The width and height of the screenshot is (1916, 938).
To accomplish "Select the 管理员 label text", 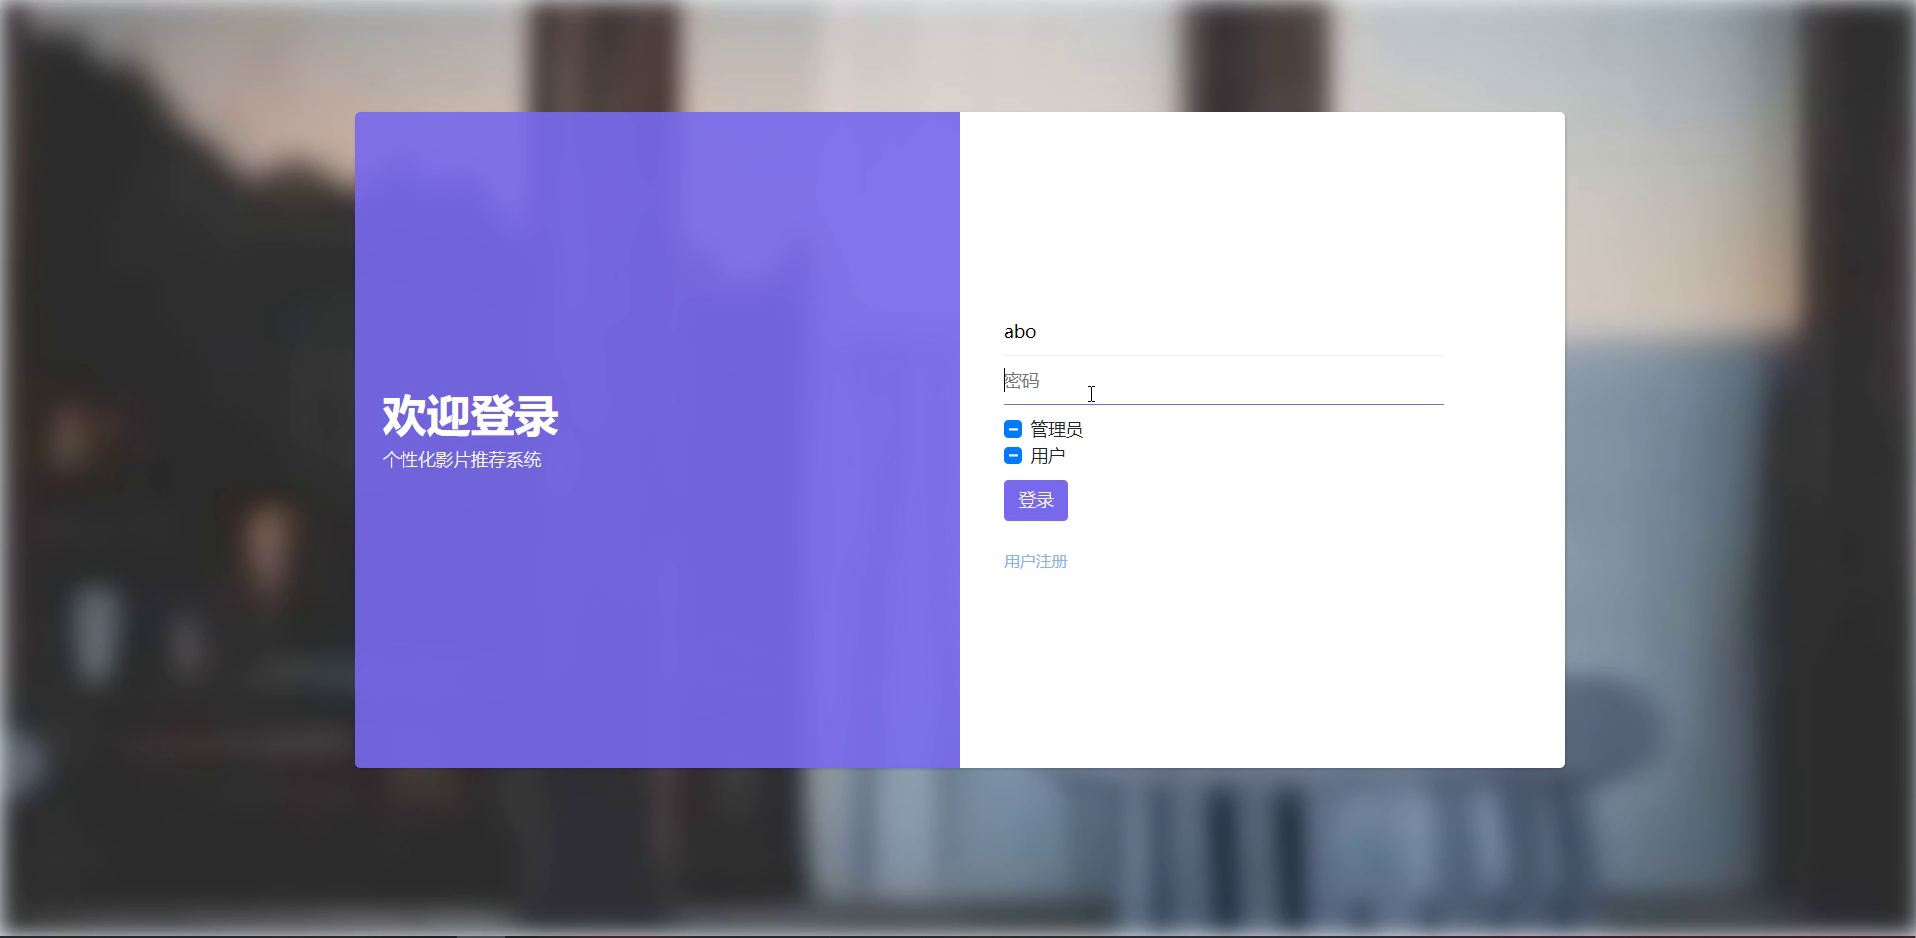I will coord(1056,429).
